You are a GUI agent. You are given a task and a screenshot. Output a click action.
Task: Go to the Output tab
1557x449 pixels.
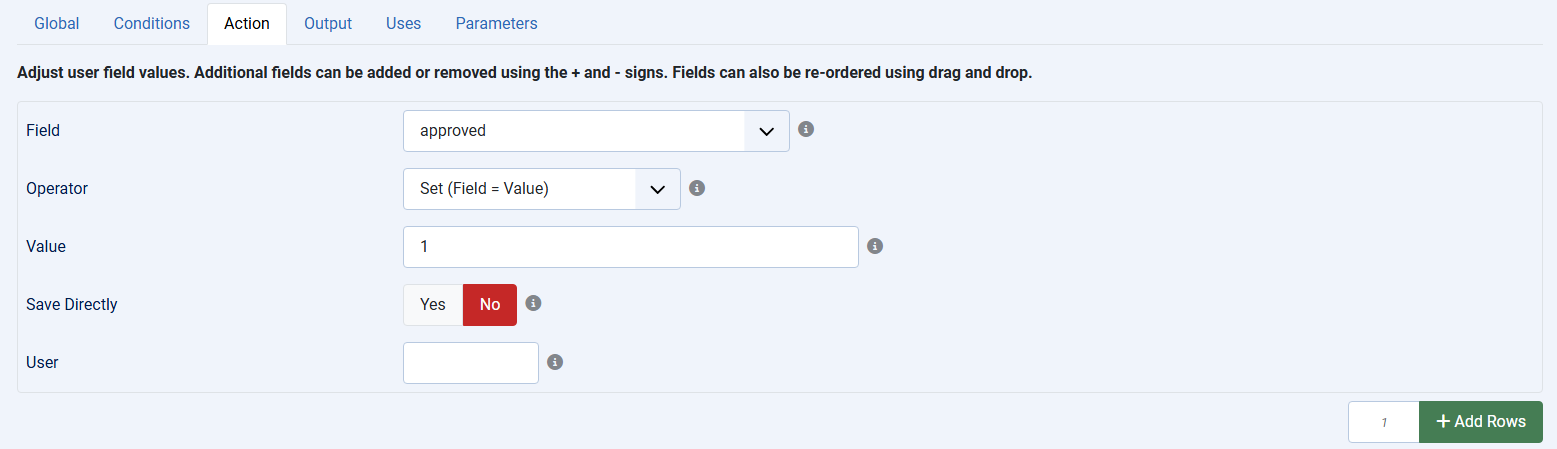328,23
